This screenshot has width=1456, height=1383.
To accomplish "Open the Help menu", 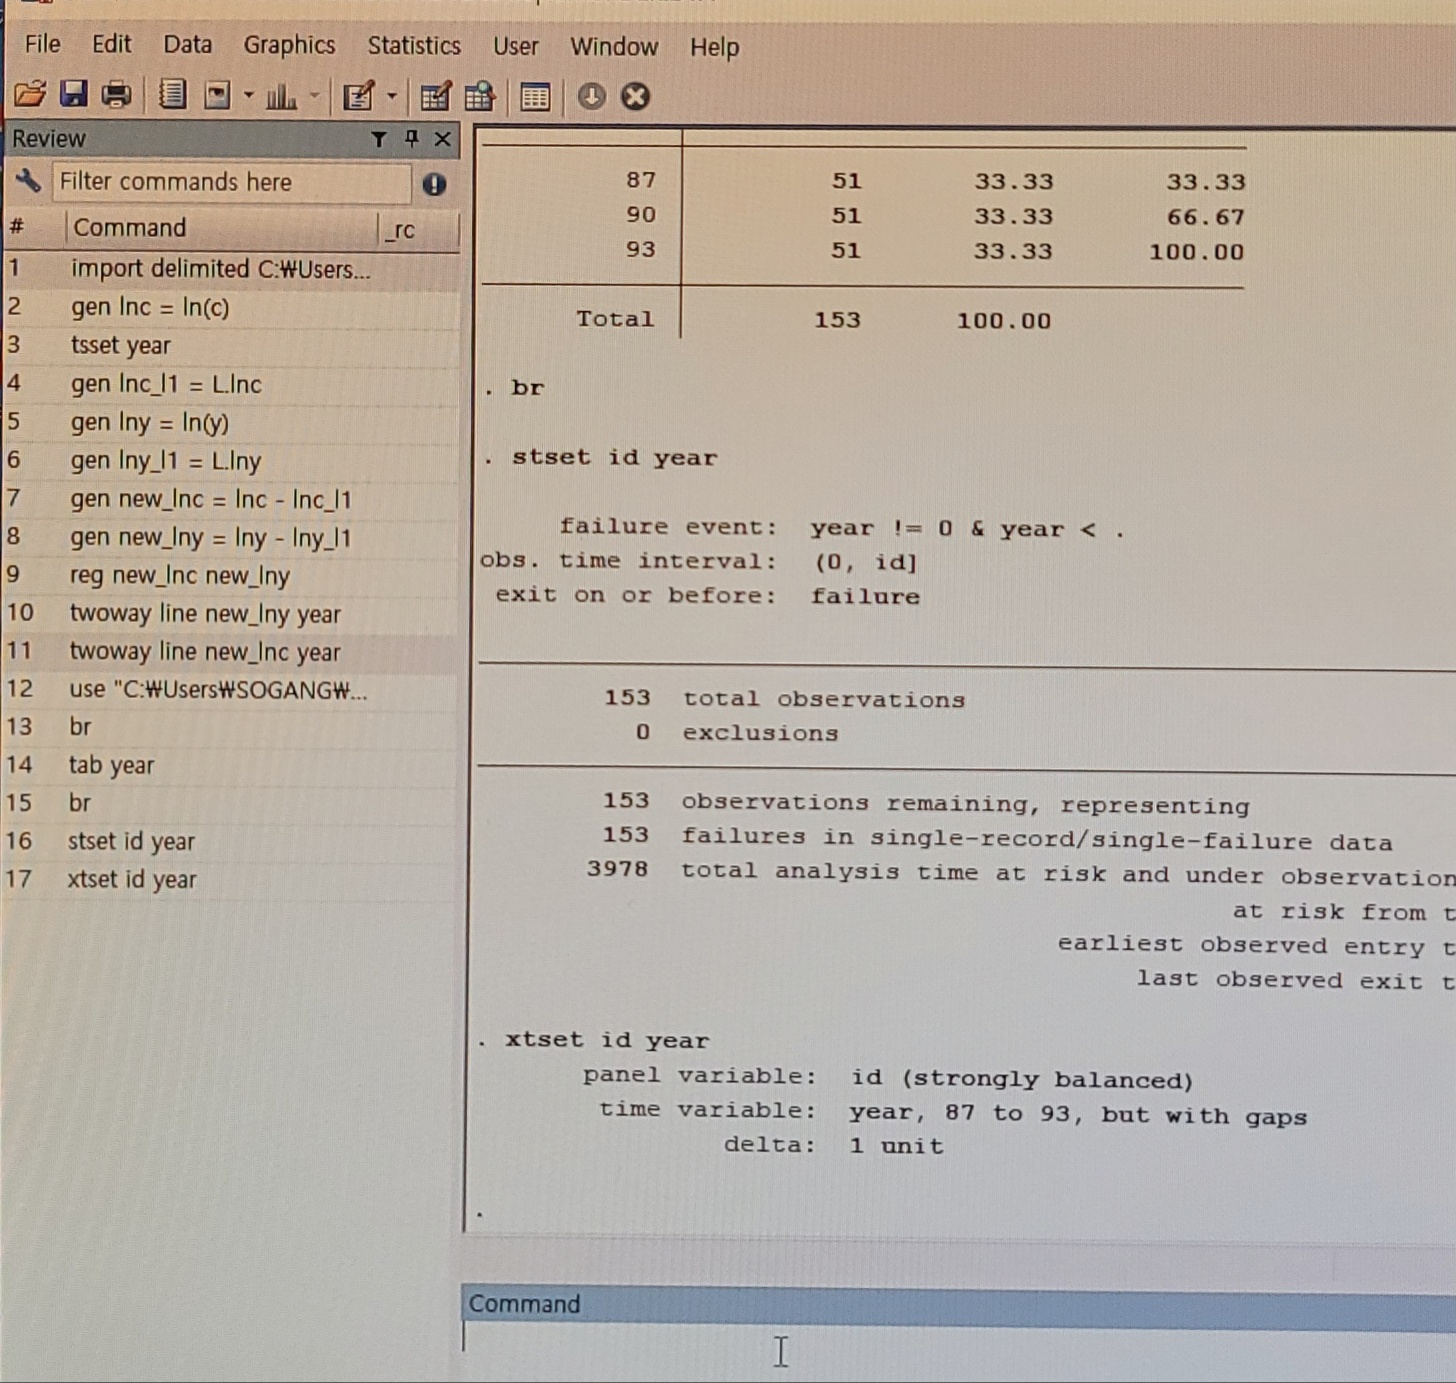I will click(714, 47).
